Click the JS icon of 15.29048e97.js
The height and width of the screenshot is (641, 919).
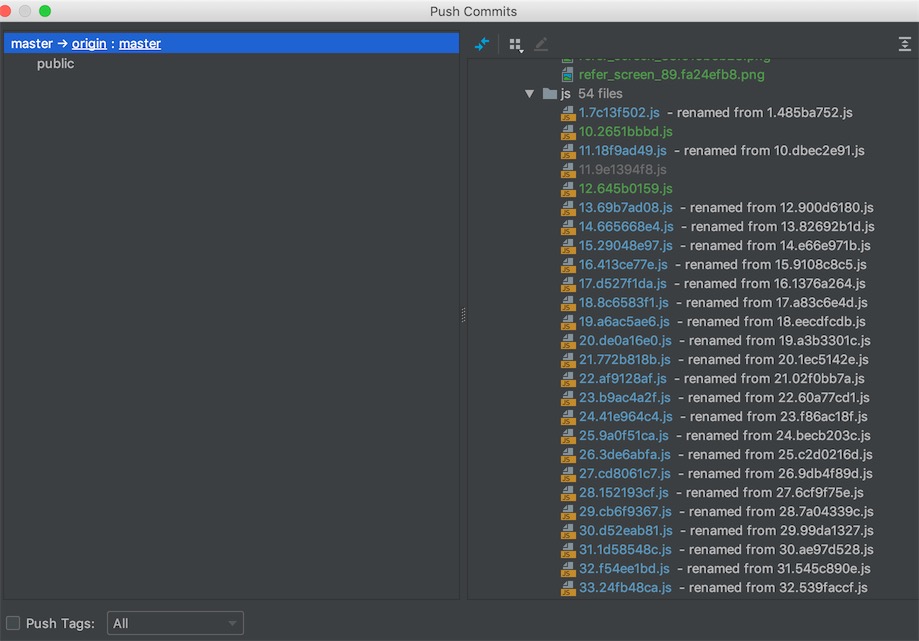[567, 246]
